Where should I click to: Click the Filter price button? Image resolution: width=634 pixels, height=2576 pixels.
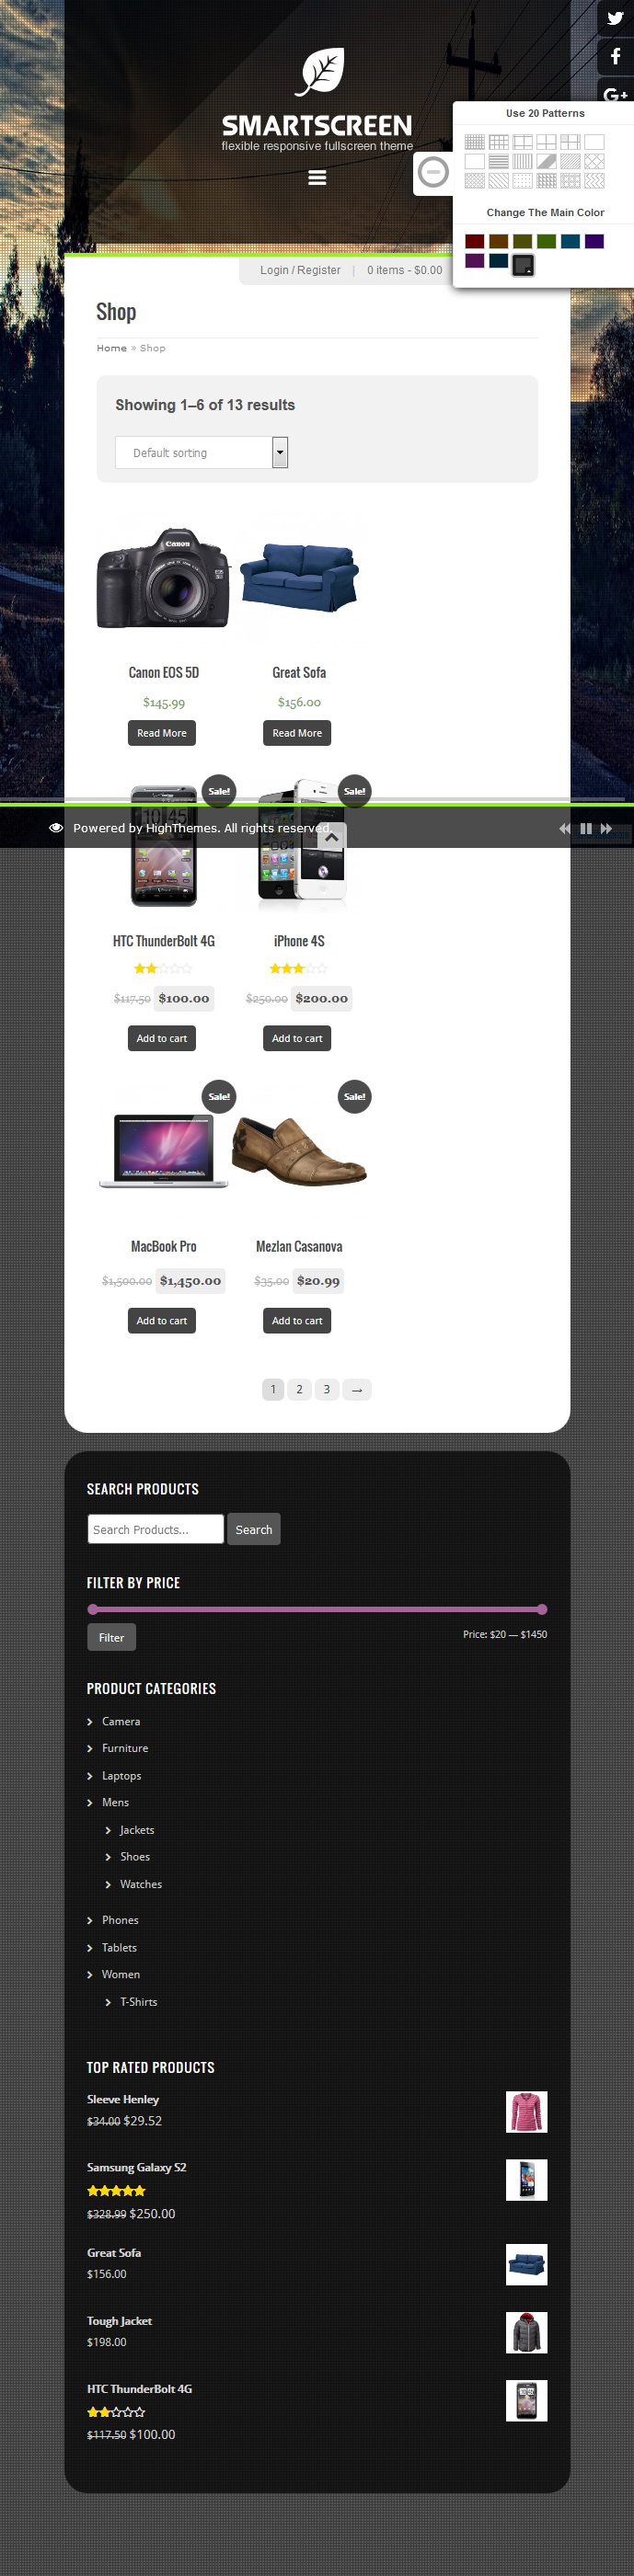coord(111,1637)
